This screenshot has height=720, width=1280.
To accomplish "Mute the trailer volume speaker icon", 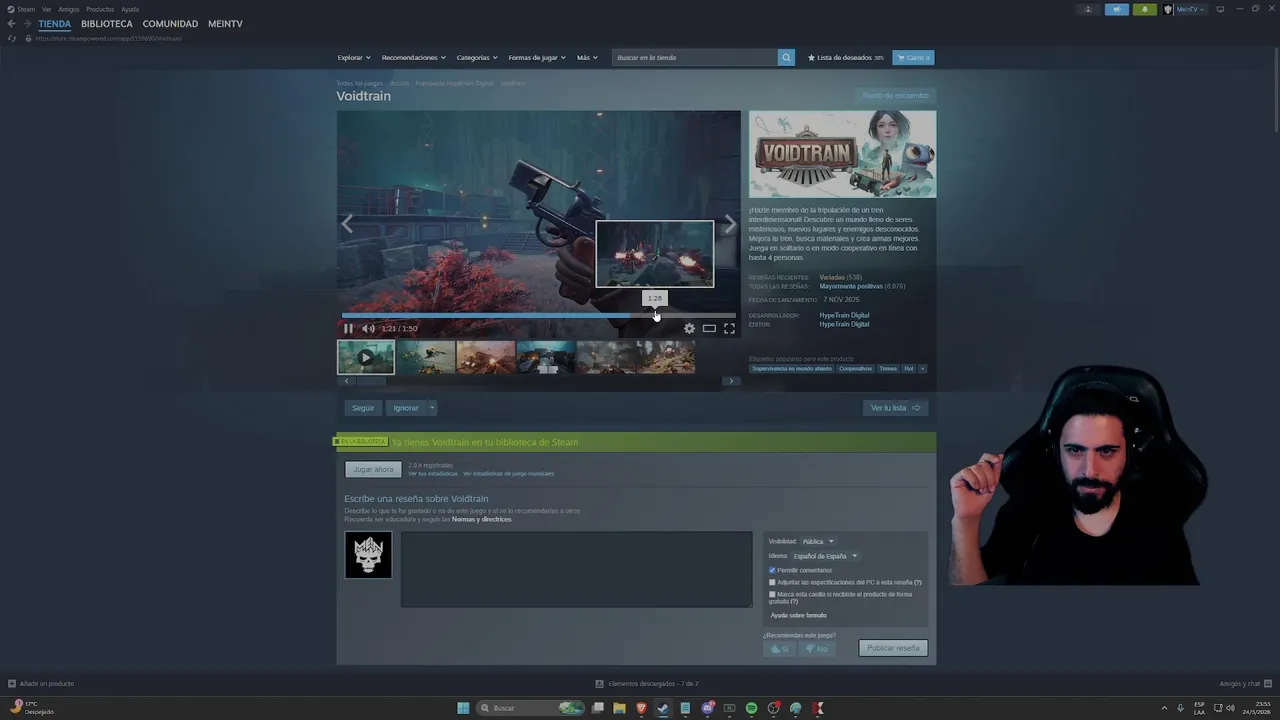I will tap(368, 328).
